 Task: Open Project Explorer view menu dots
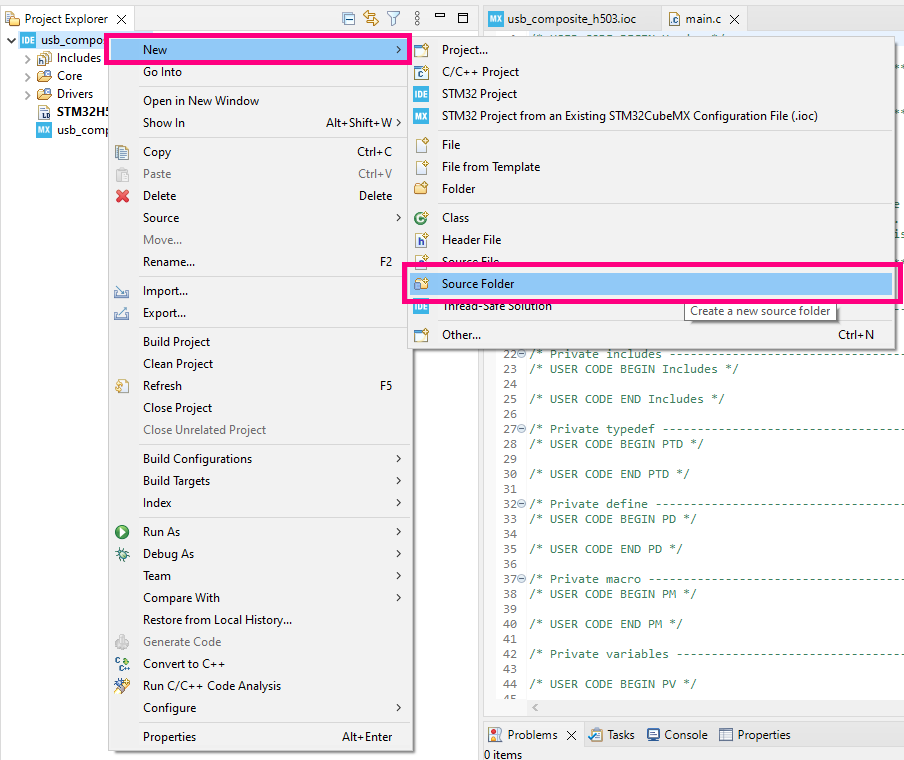point(417,18)
